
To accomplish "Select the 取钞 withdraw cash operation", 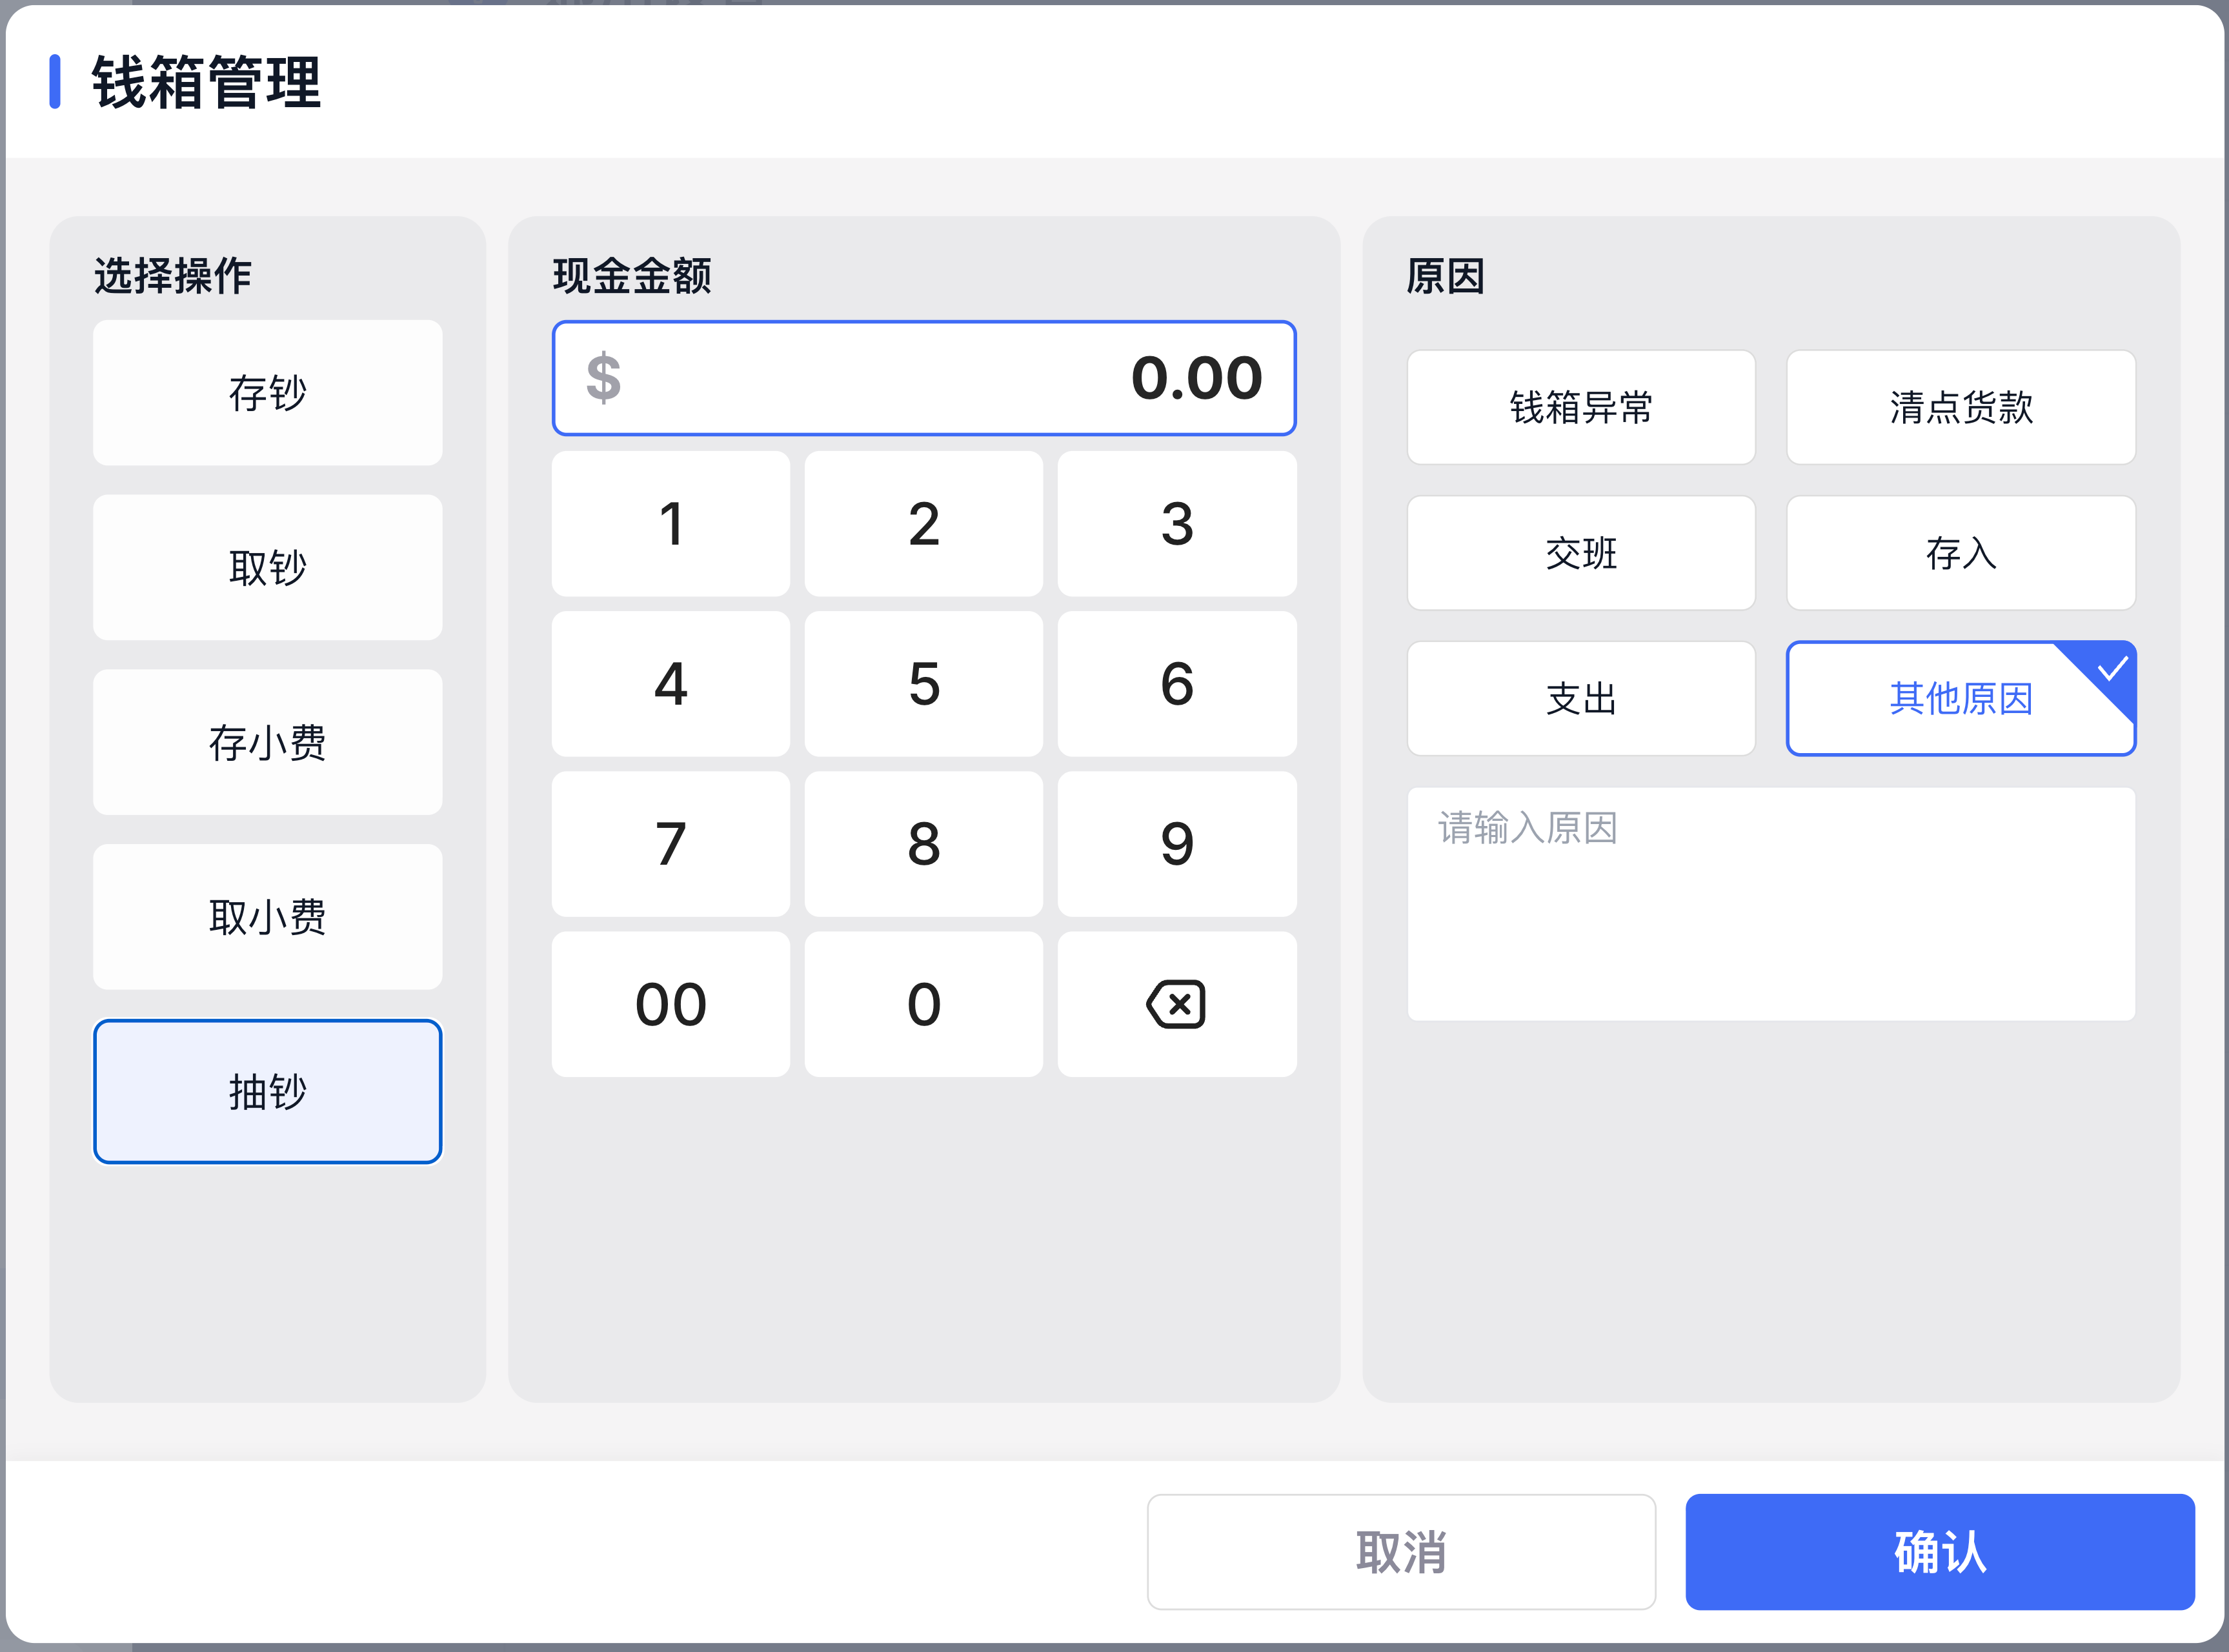I will 267,567.
